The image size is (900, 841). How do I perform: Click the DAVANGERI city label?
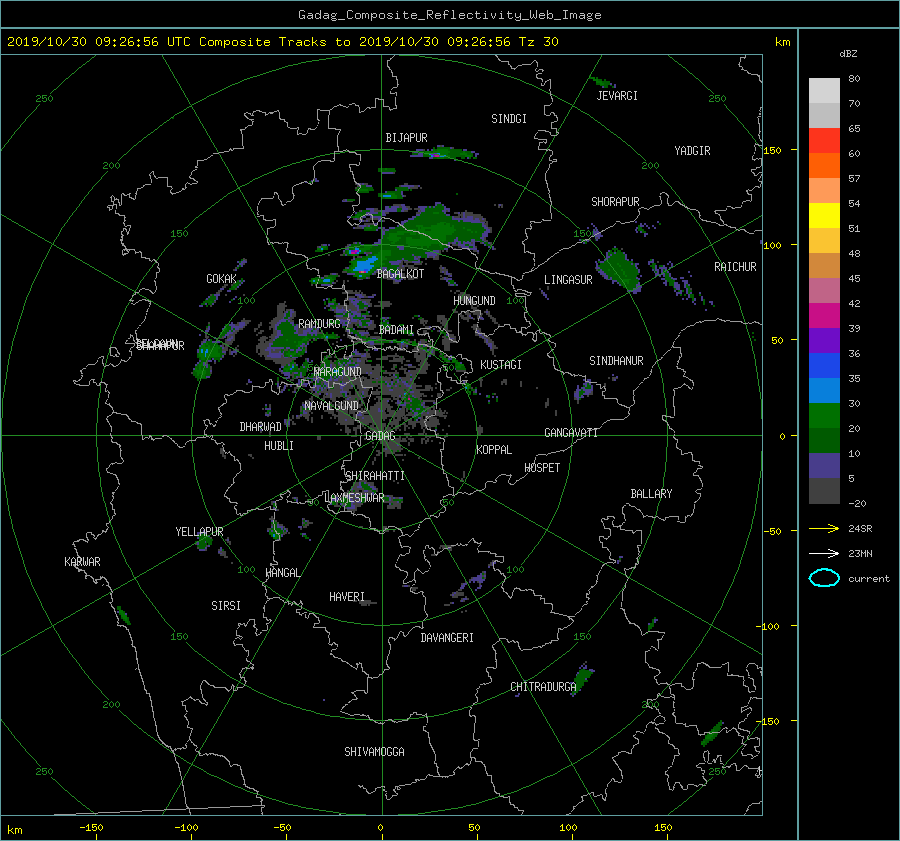pyautogui.click(x=447, y=638)
